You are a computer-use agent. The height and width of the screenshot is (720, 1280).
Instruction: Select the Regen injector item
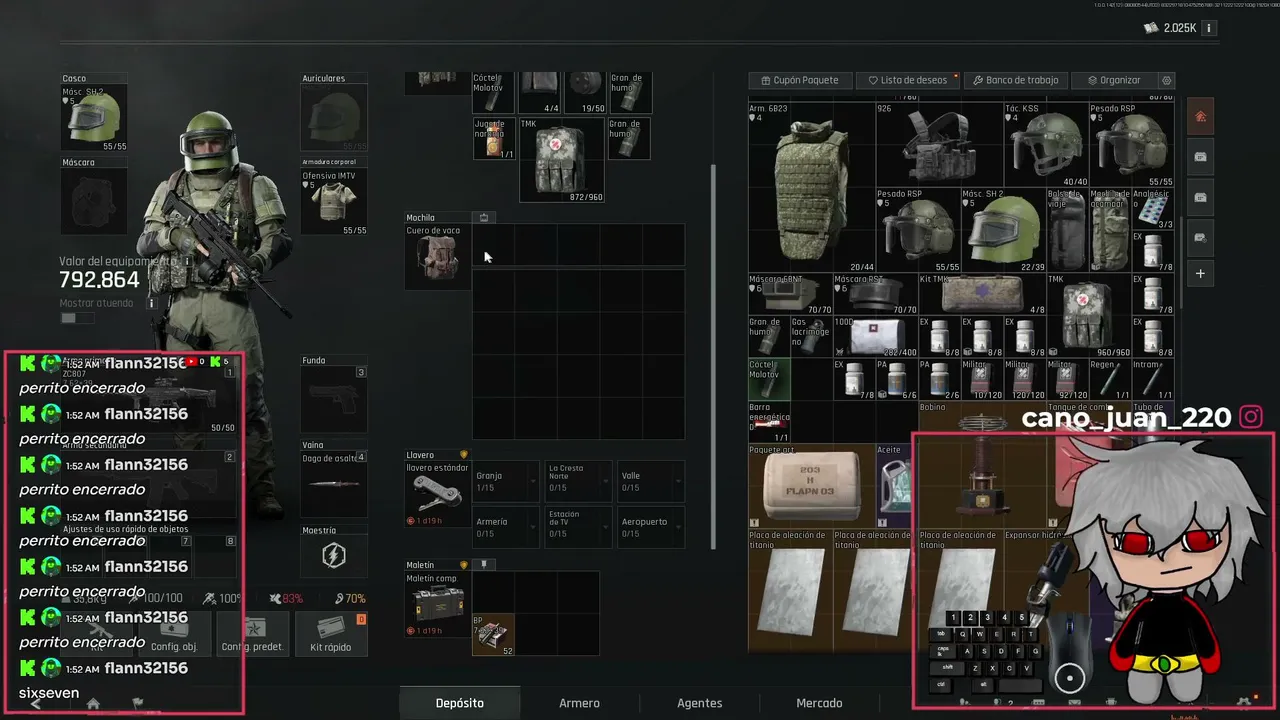pos(1109,380)
